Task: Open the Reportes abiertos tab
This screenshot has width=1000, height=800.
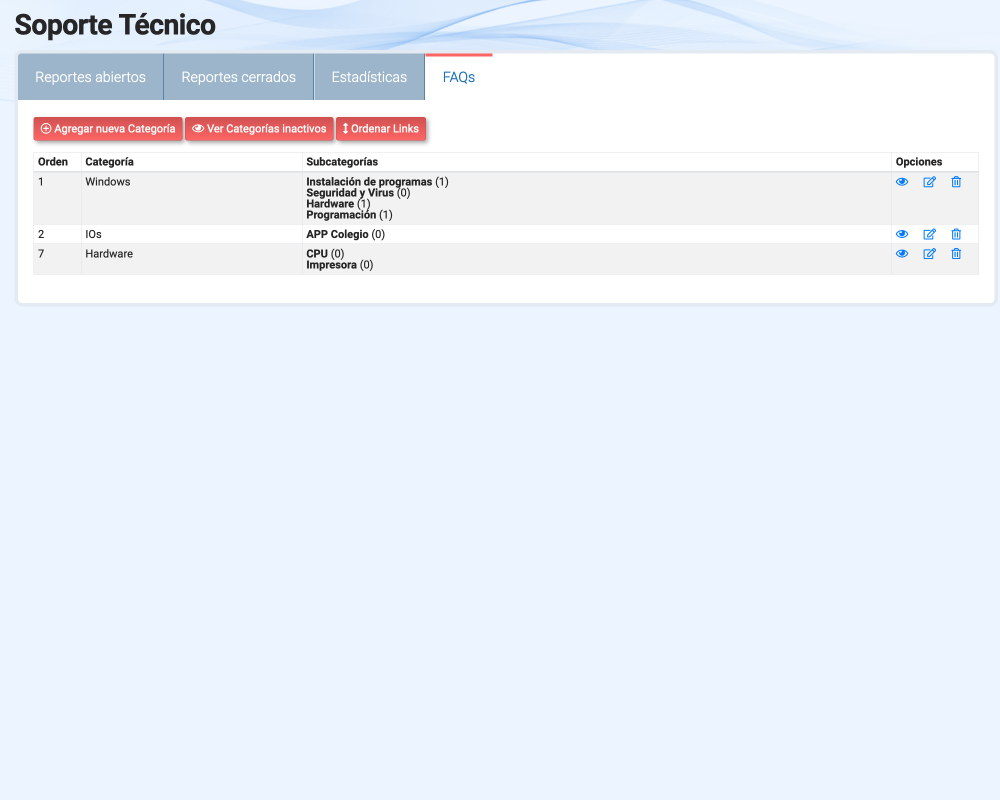Action: [91, 77]
